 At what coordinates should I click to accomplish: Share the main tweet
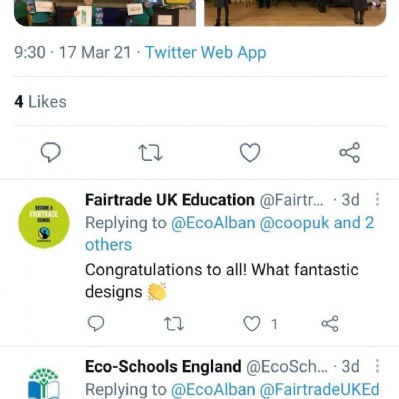(x=350, y=152)
